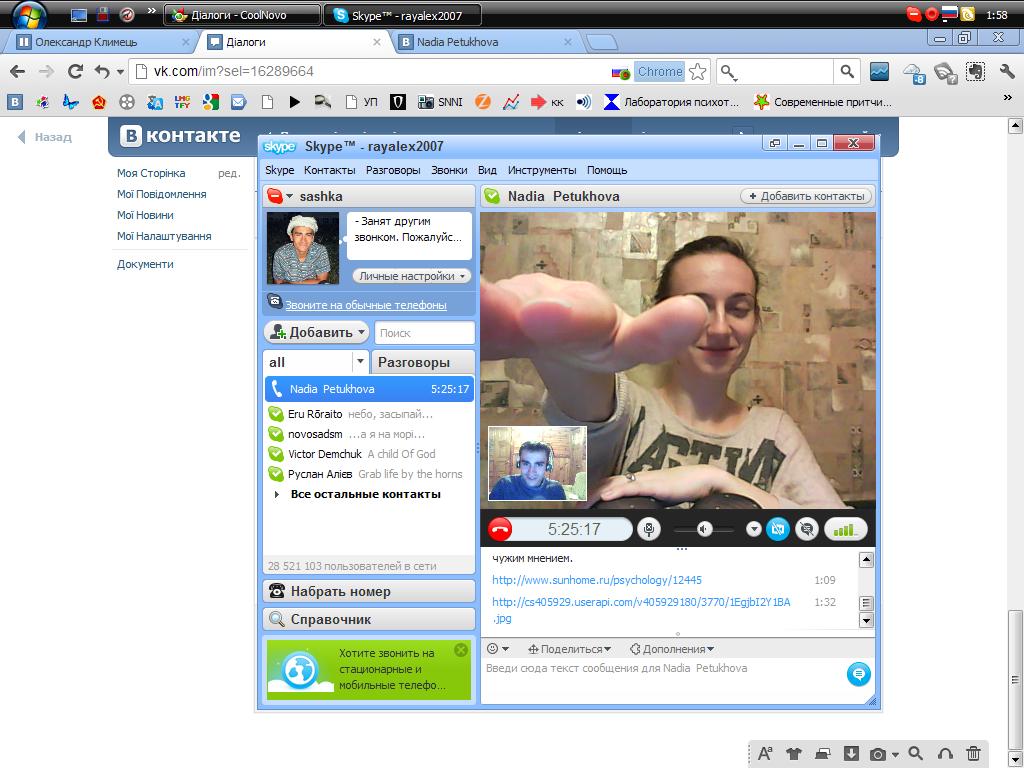Open the Звонки menu
1024x768 pixels.
tap(449, 170)
